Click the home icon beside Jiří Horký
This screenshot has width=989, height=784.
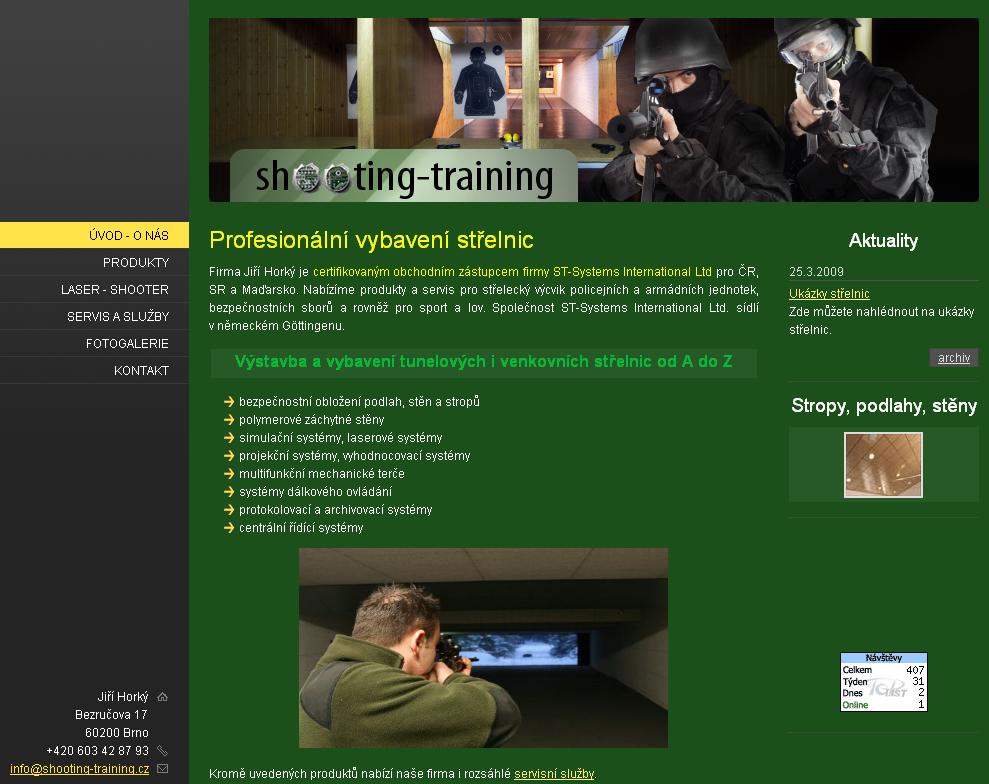click(162, 697)
